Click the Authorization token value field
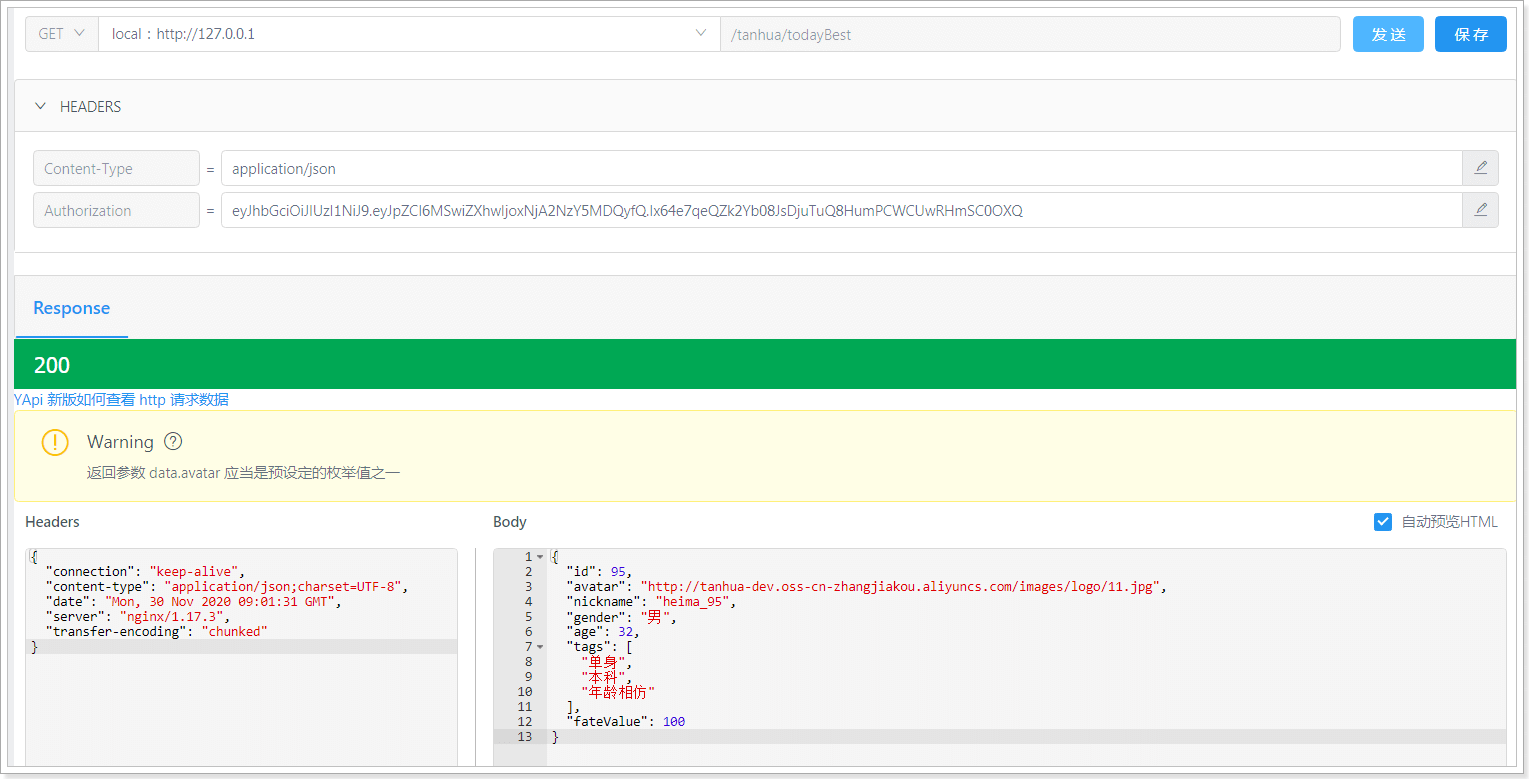This screenshot has height=779, width=1529. coord(841,210)
